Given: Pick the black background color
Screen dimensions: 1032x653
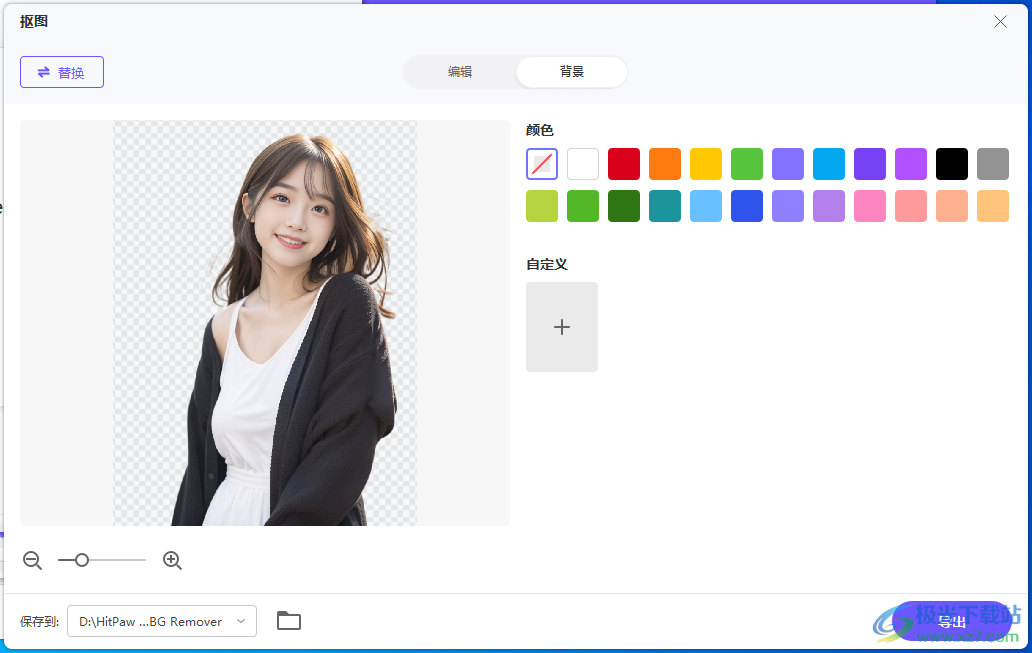Looking at the screenshot, I should (951, 163).
